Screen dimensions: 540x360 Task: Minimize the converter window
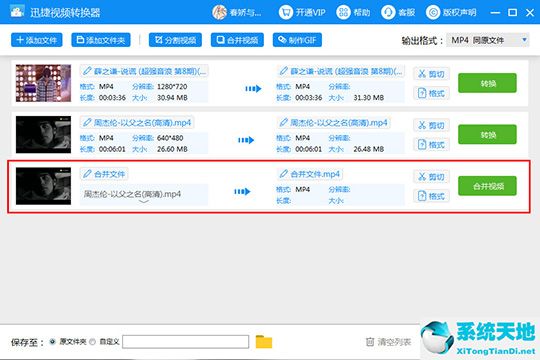point(495,13)
